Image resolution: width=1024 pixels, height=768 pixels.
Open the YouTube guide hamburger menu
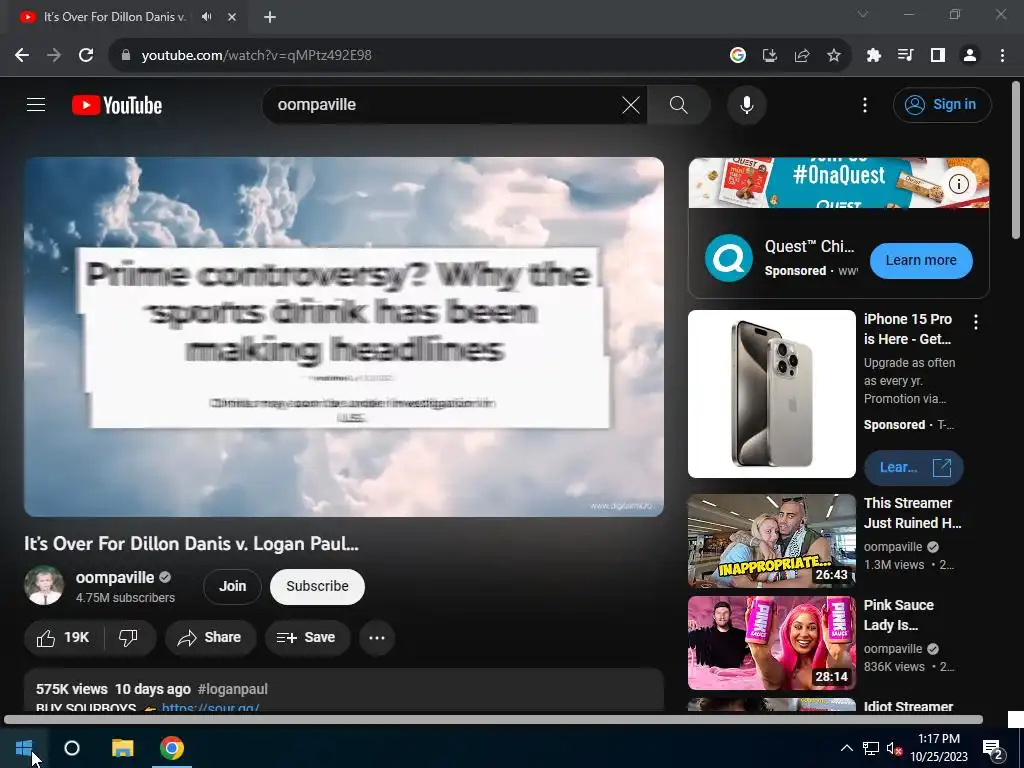36,104
